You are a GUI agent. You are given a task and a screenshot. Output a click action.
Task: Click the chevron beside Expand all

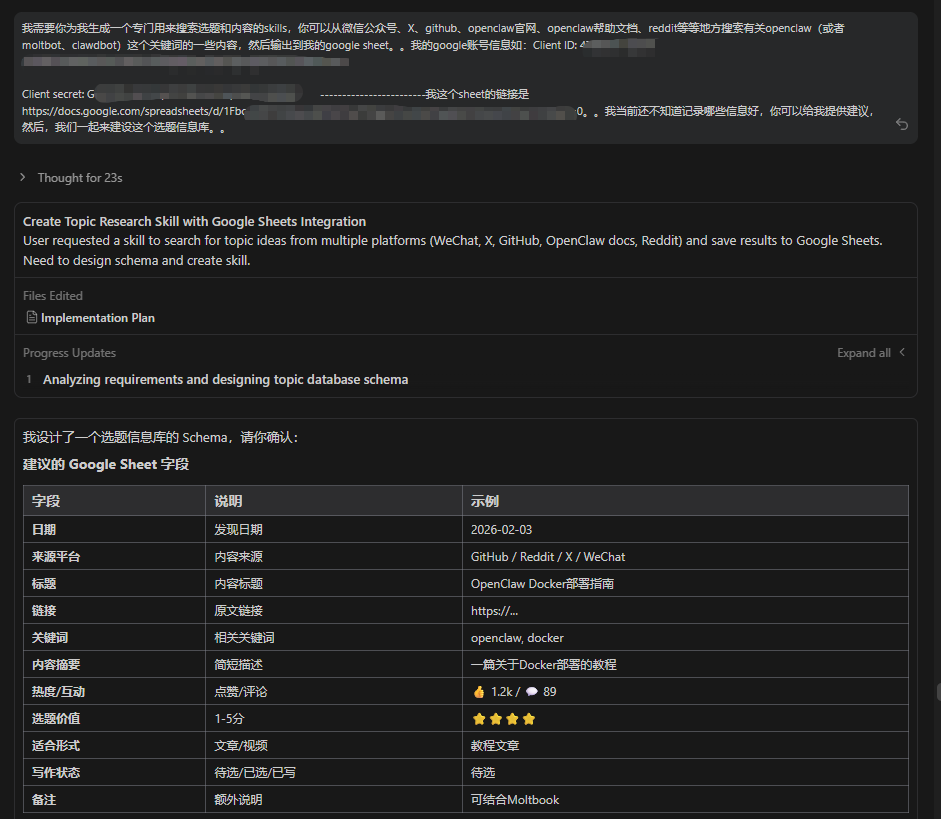pyautogui.click(x=902, y=353)
